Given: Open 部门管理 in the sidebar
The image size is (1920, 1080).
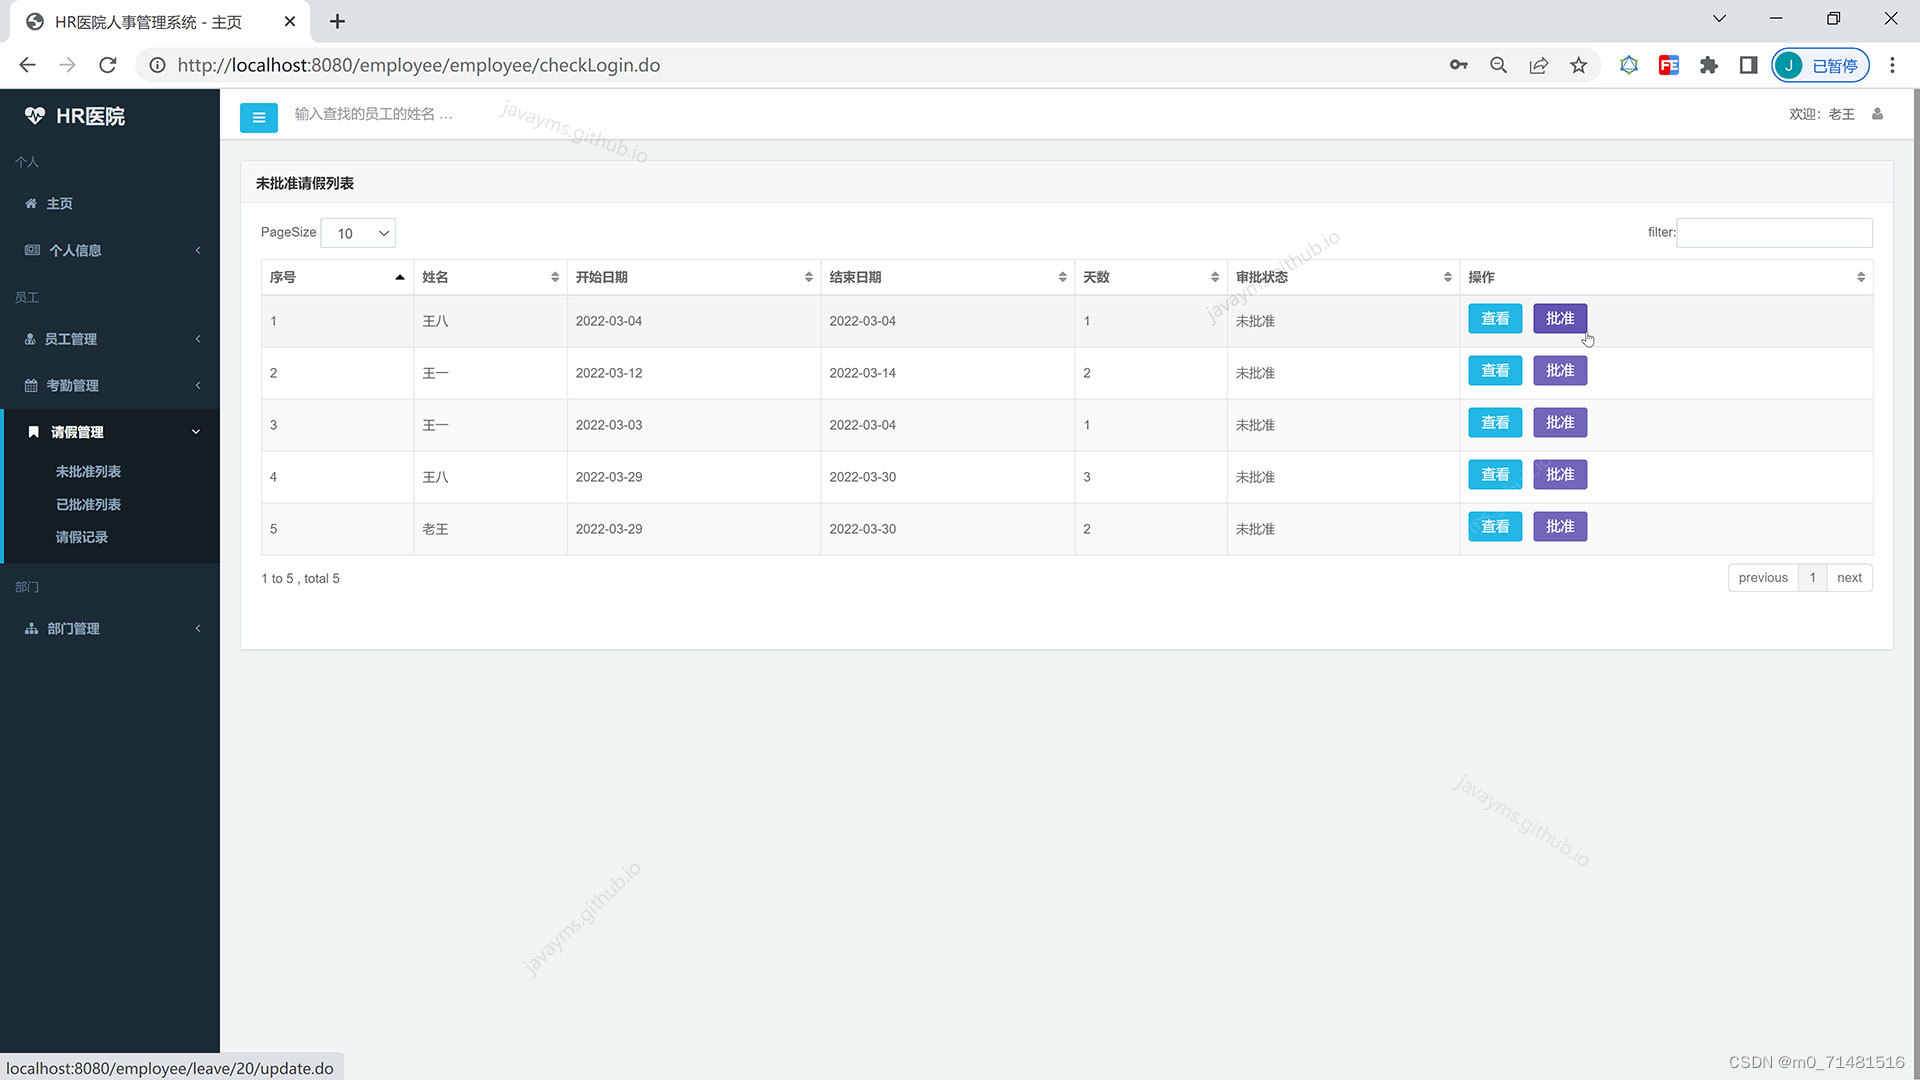Looking at the screenshot, I should coord(72,628).
